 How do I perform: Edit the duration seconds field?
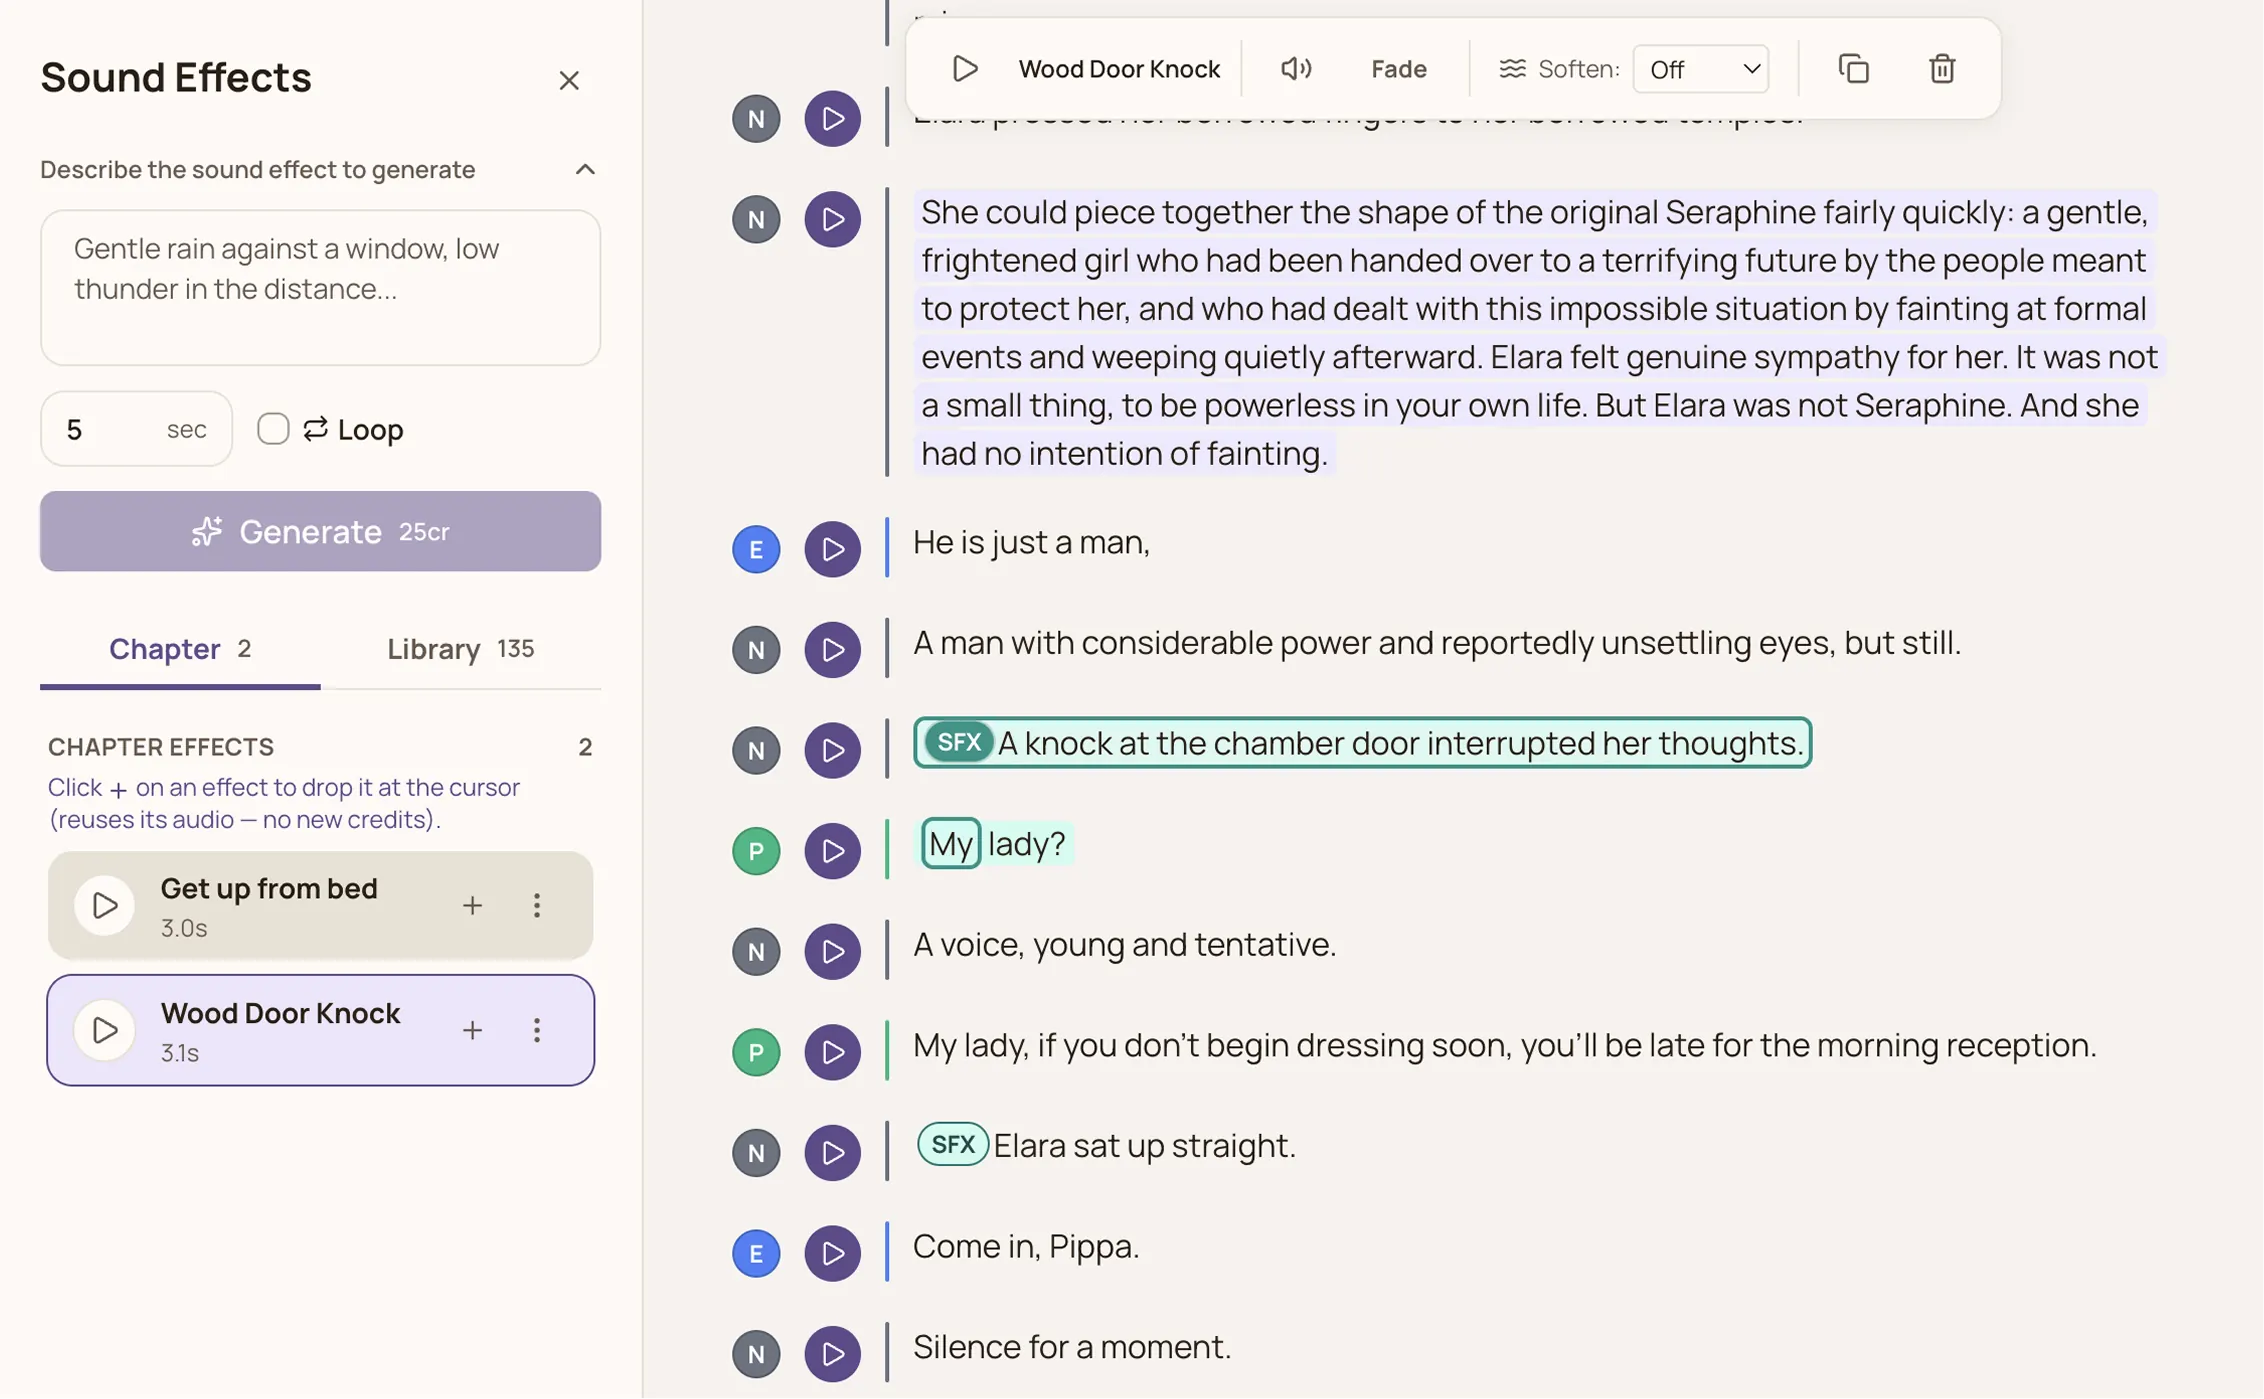pyautogui.click(x=136, y=428)
